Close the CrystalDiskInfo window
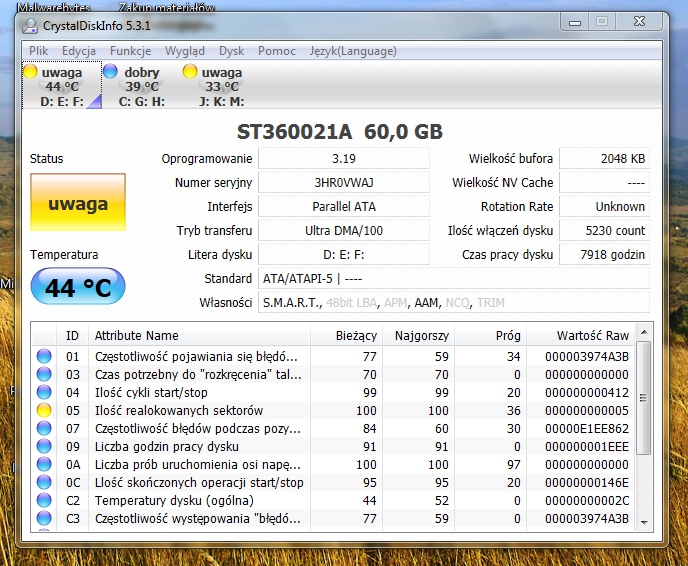Image resolution: width=688 pixels, height=566 pixels. [x=639, y=21]
